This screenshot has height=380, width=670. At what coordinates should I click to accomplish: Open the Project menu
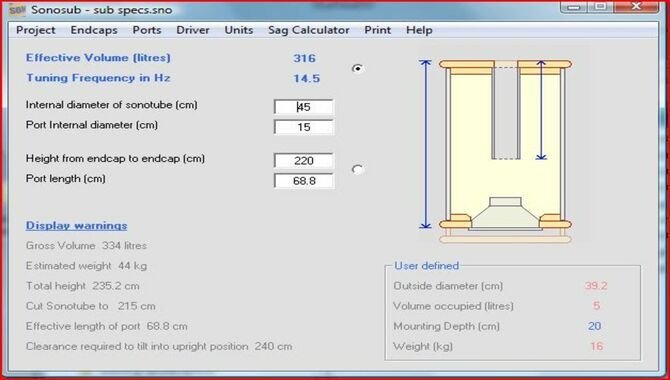[x=36, y=30]
